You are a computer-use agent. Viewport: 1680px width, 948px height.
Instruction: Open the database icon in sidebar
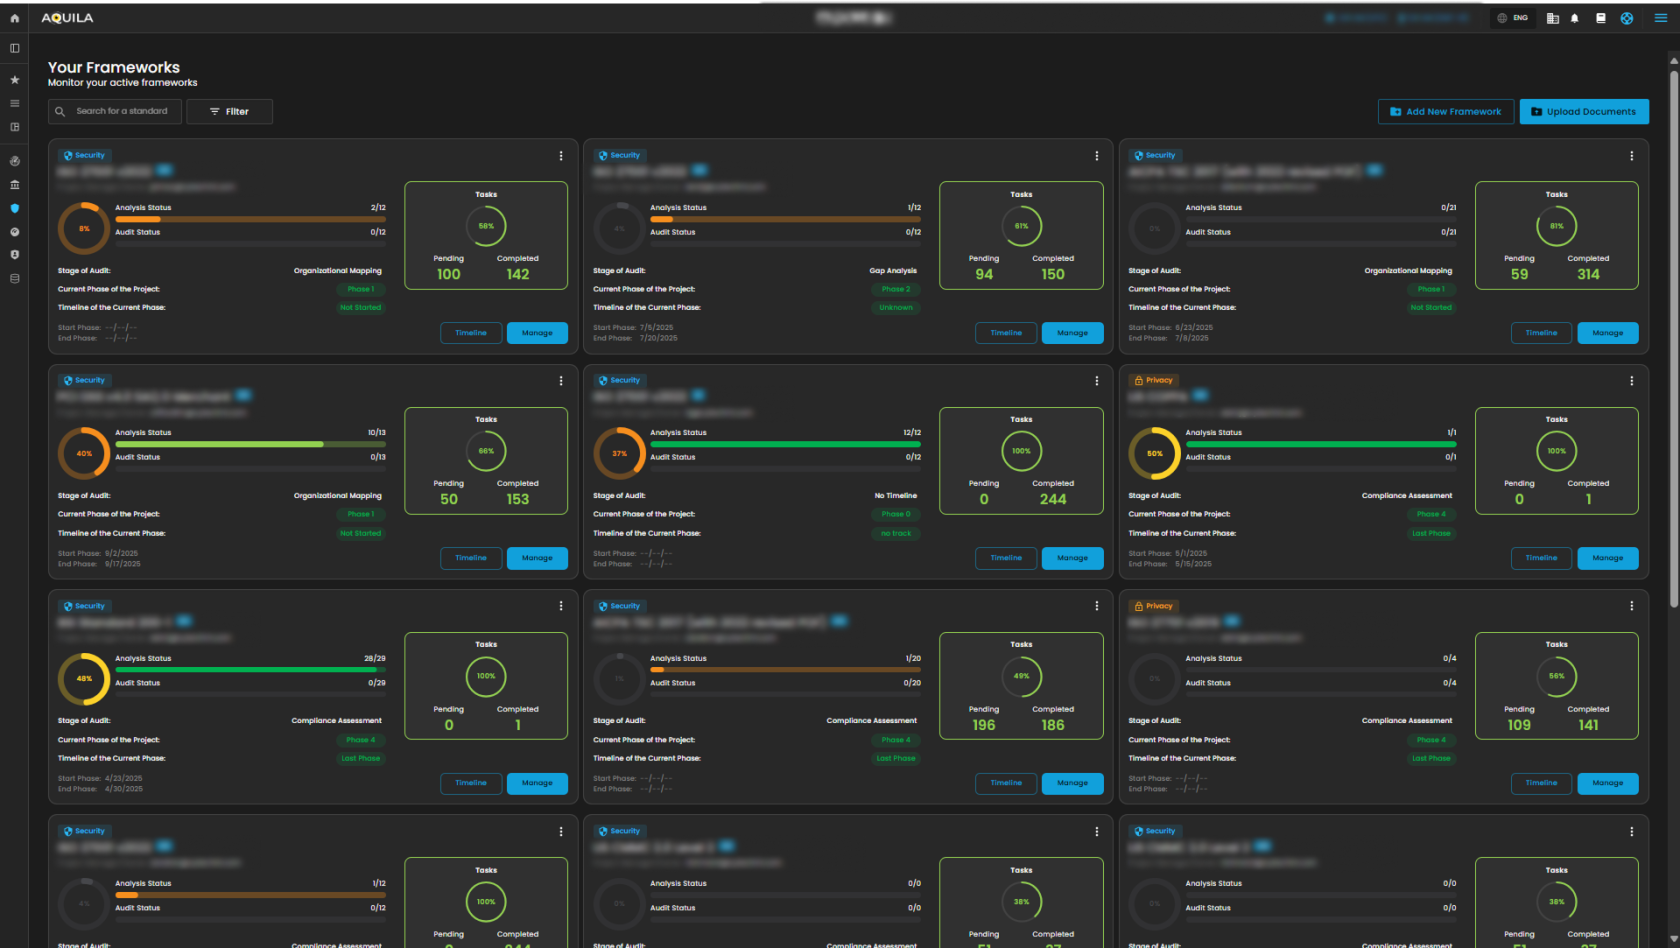tap(14, 279)
